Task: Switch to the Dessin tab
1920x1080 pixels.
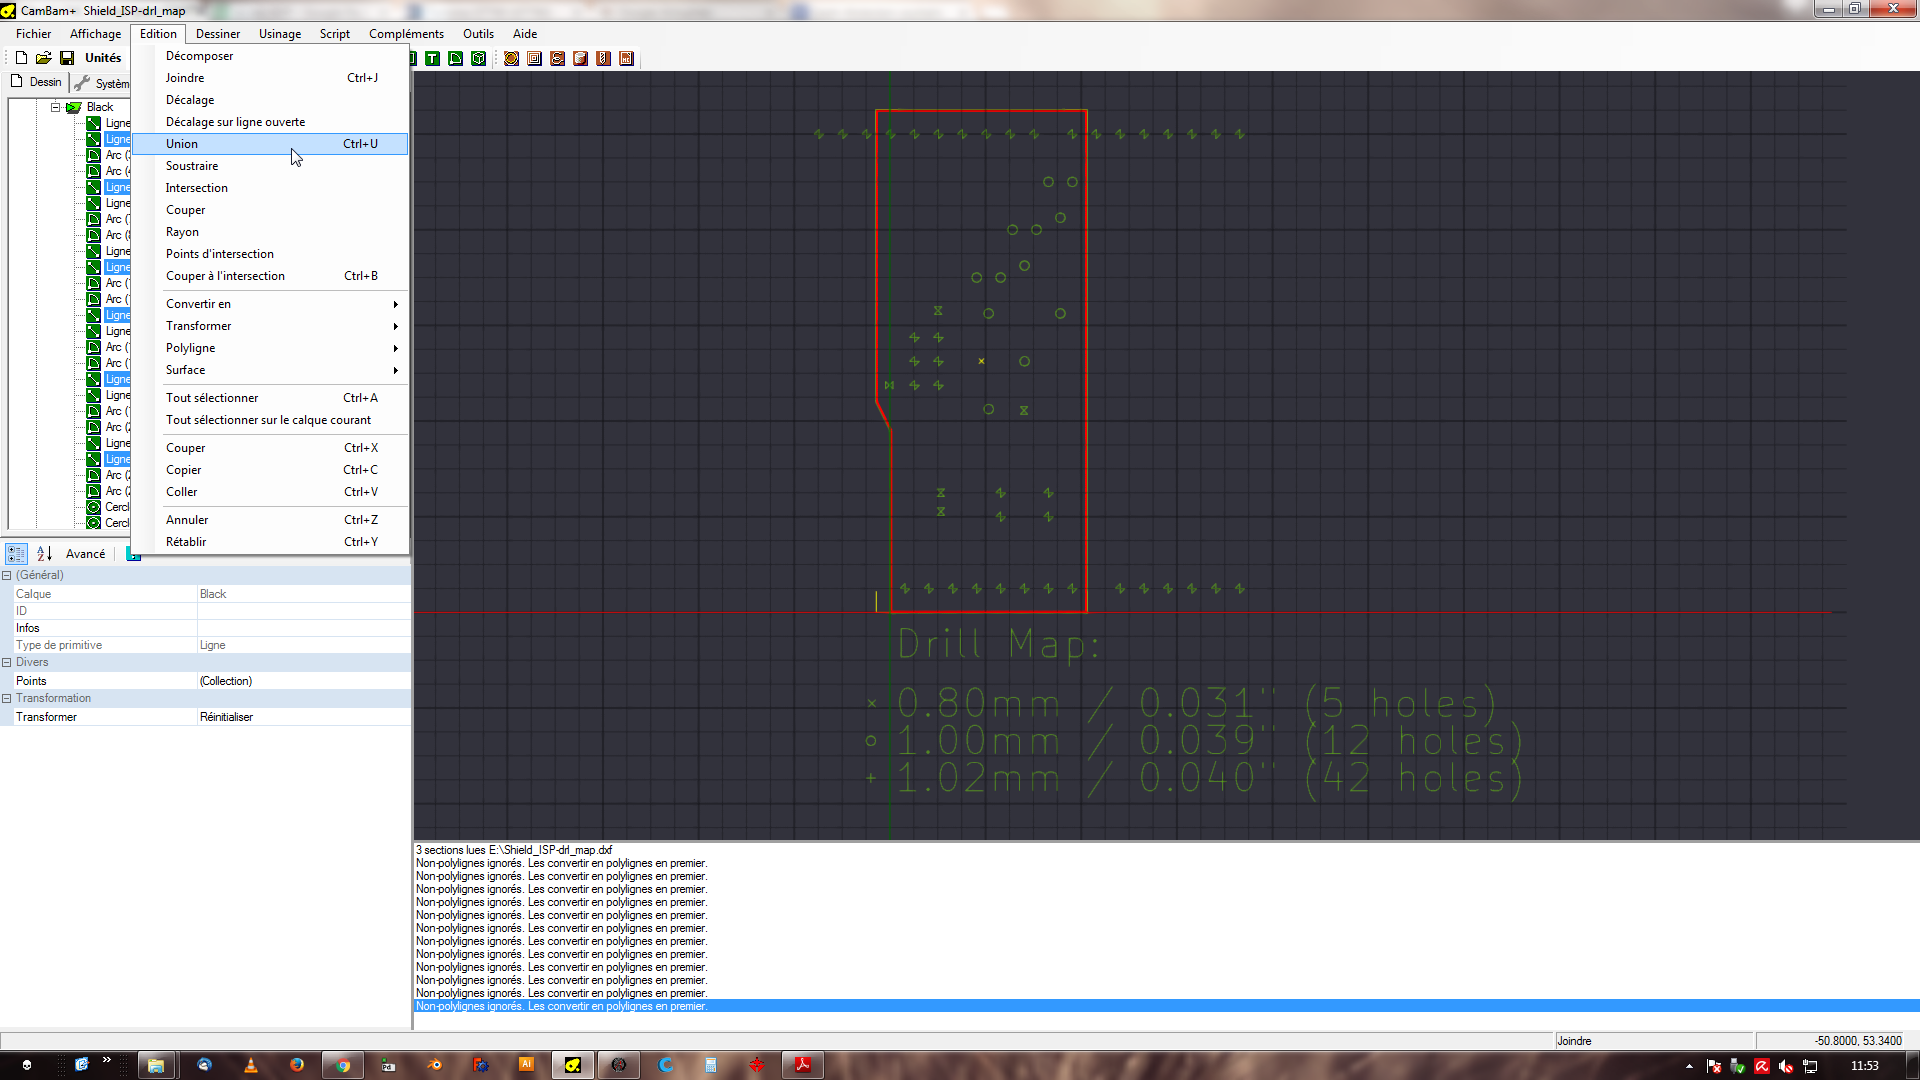Action: pos(36,82)
